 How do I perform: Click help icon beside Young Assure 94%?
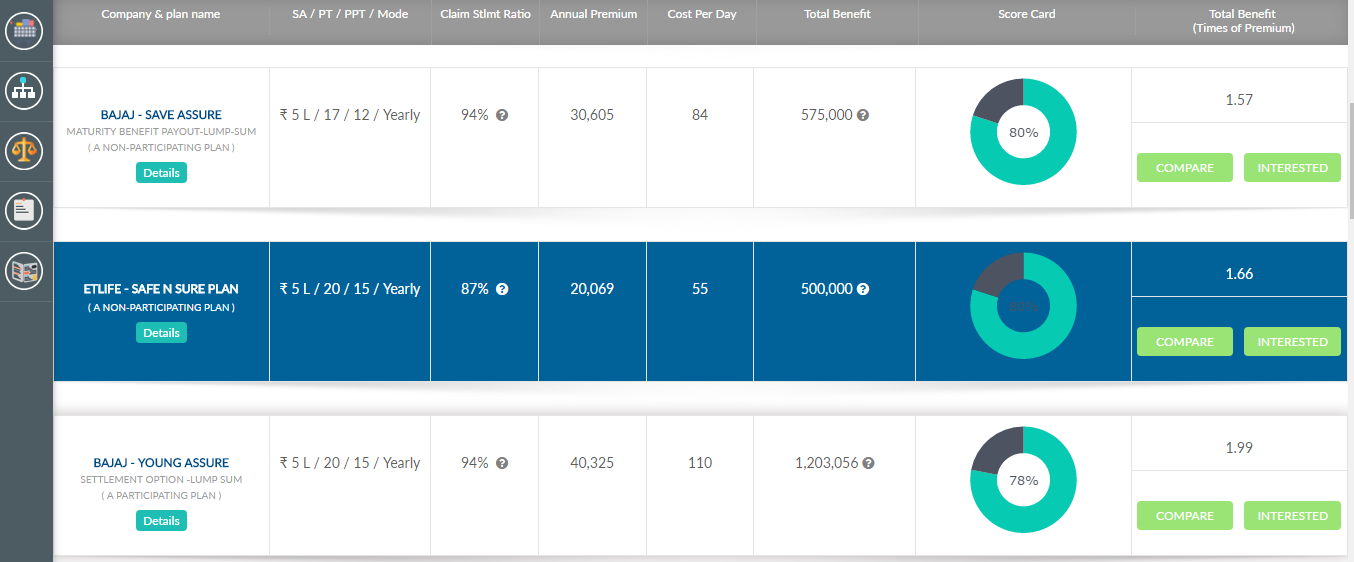[502, 463]
